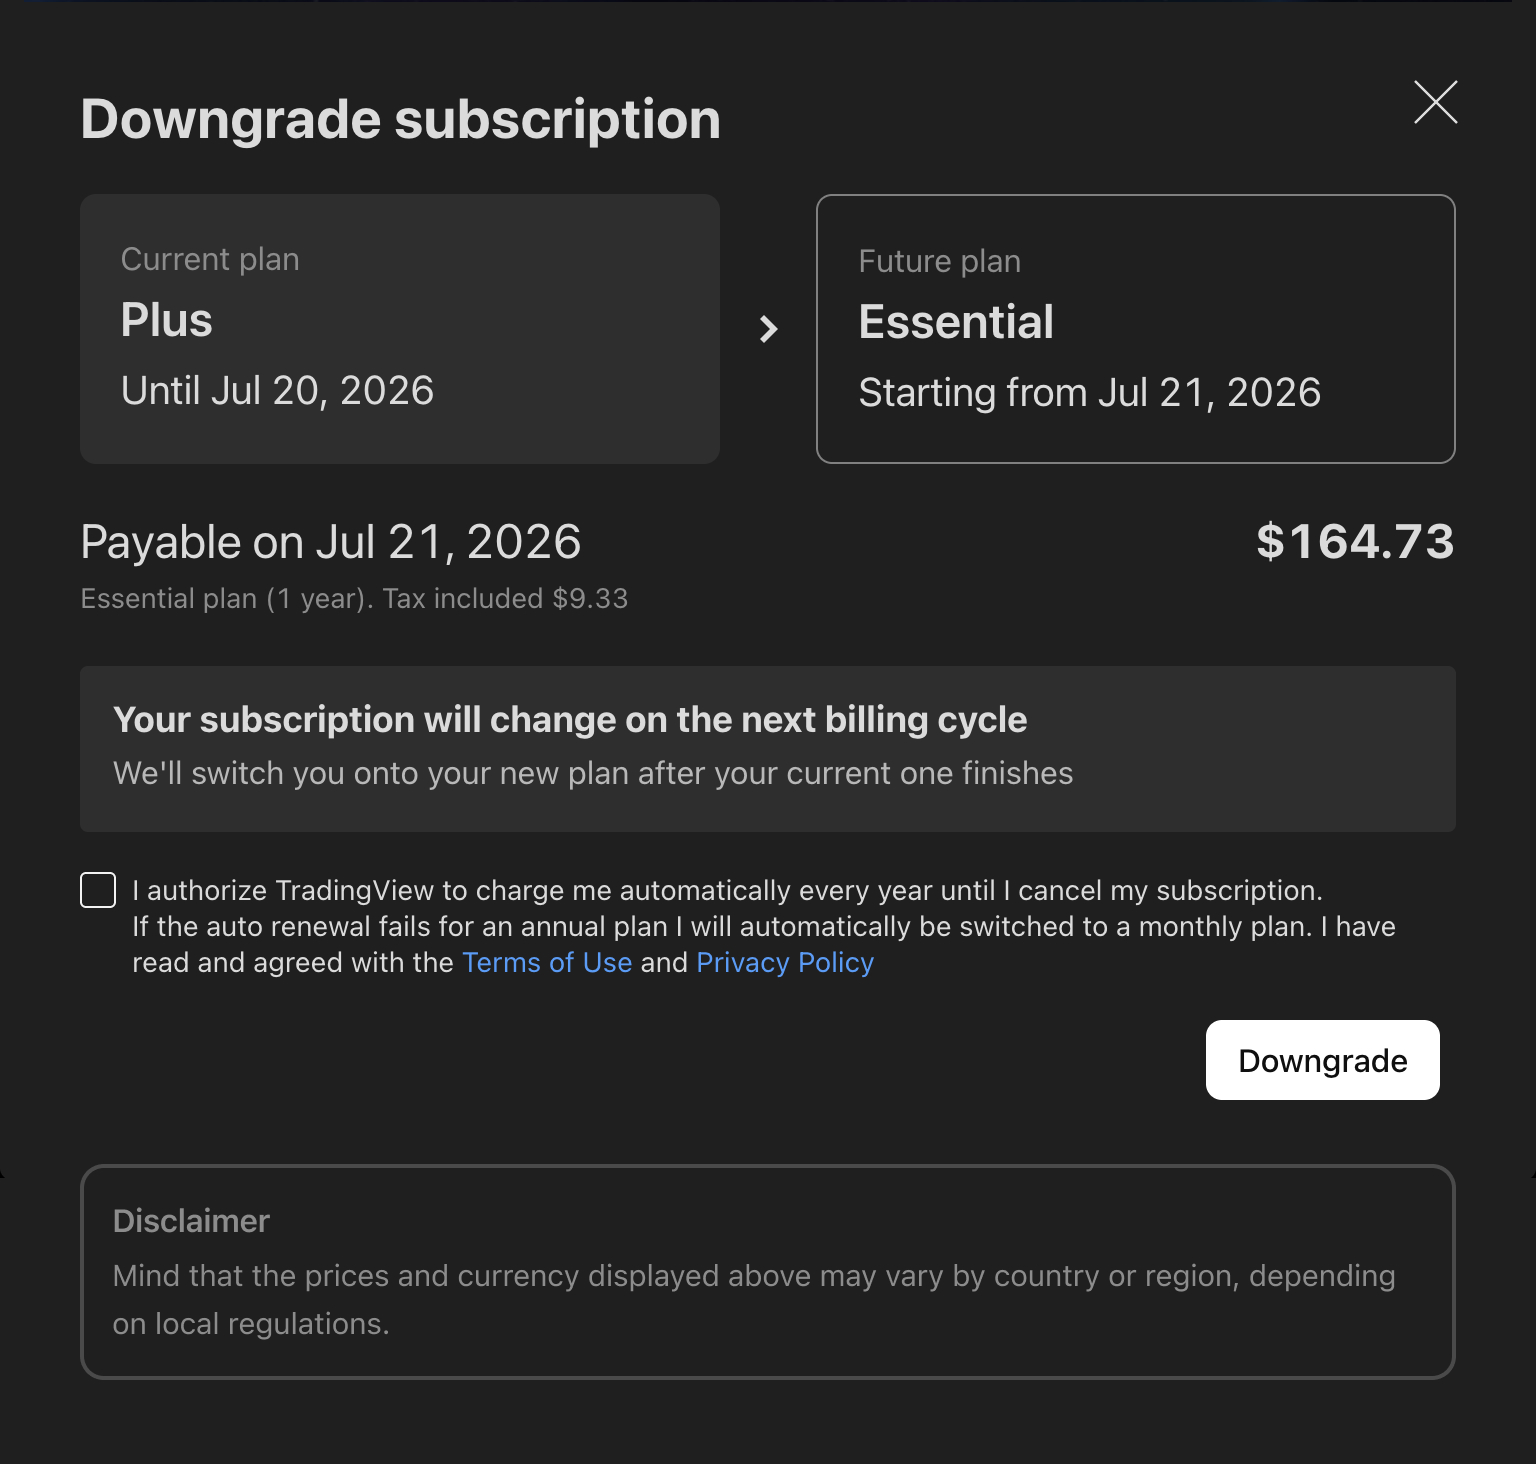Click the Future plan label

point(939,261)
